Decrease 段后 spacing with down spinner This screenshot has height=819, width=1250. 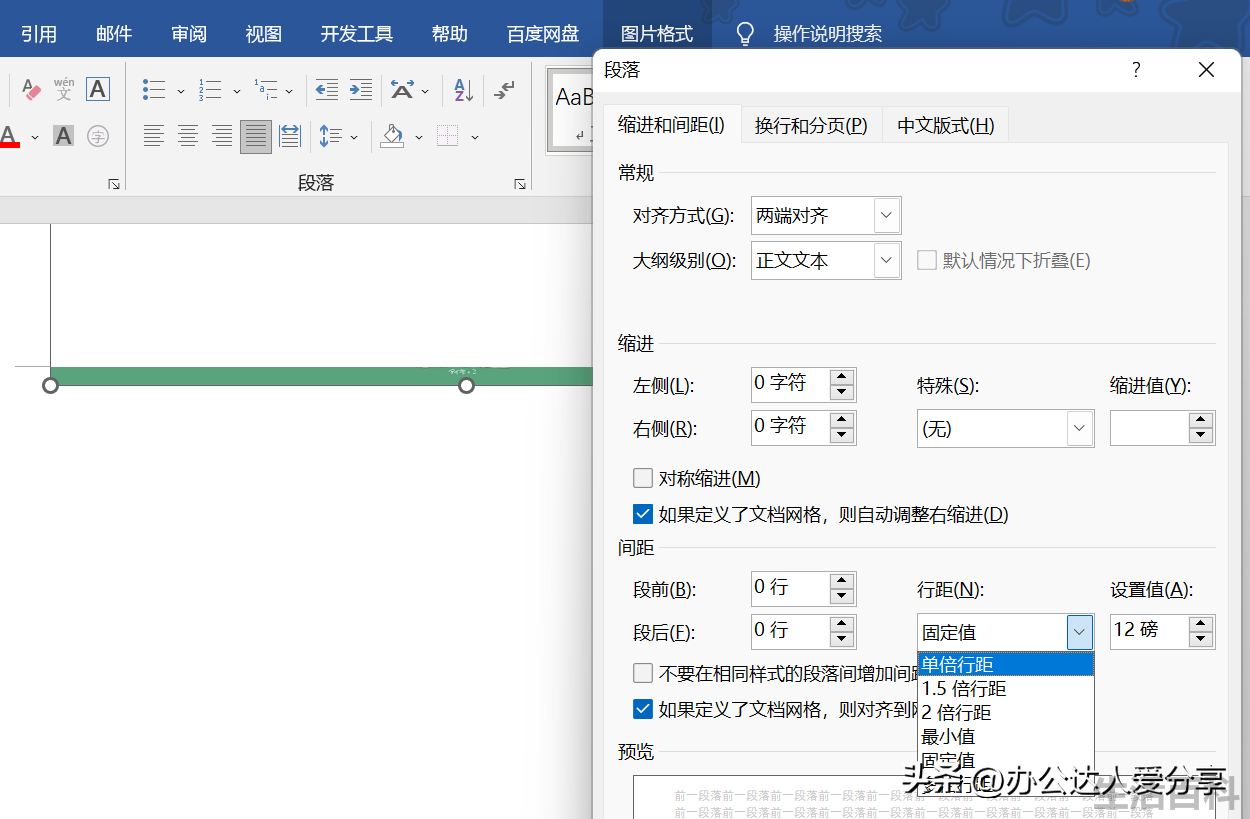coord(842,639)
